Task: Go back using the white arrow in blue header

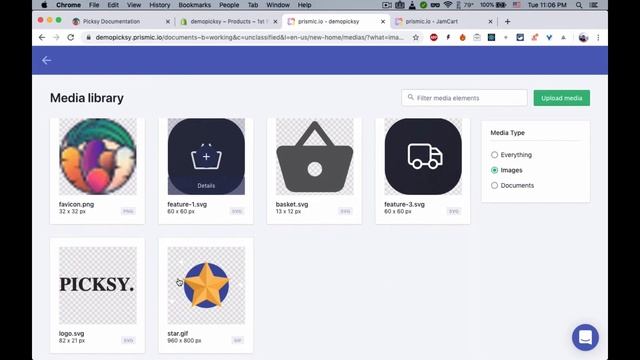Action: coord(47,60)
